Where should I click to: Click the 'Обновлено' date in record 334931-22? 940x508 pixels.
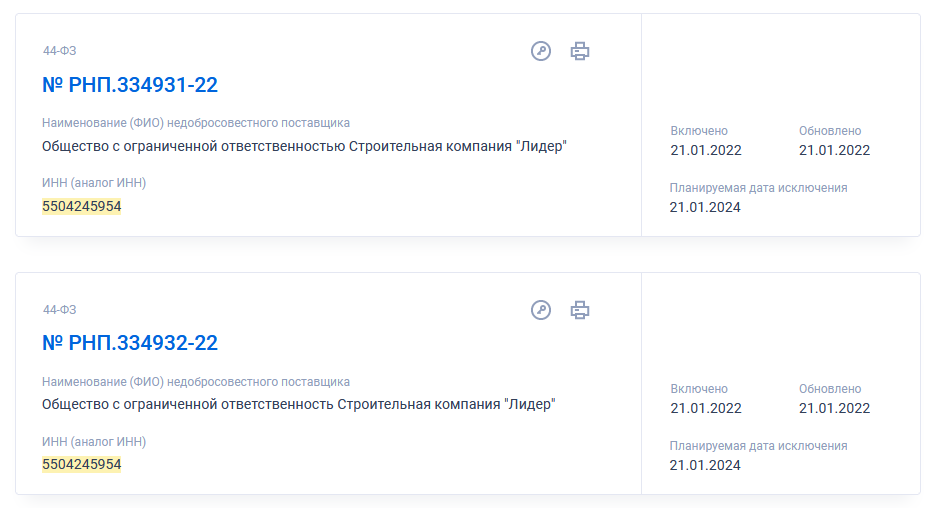(x=834, y=151)
